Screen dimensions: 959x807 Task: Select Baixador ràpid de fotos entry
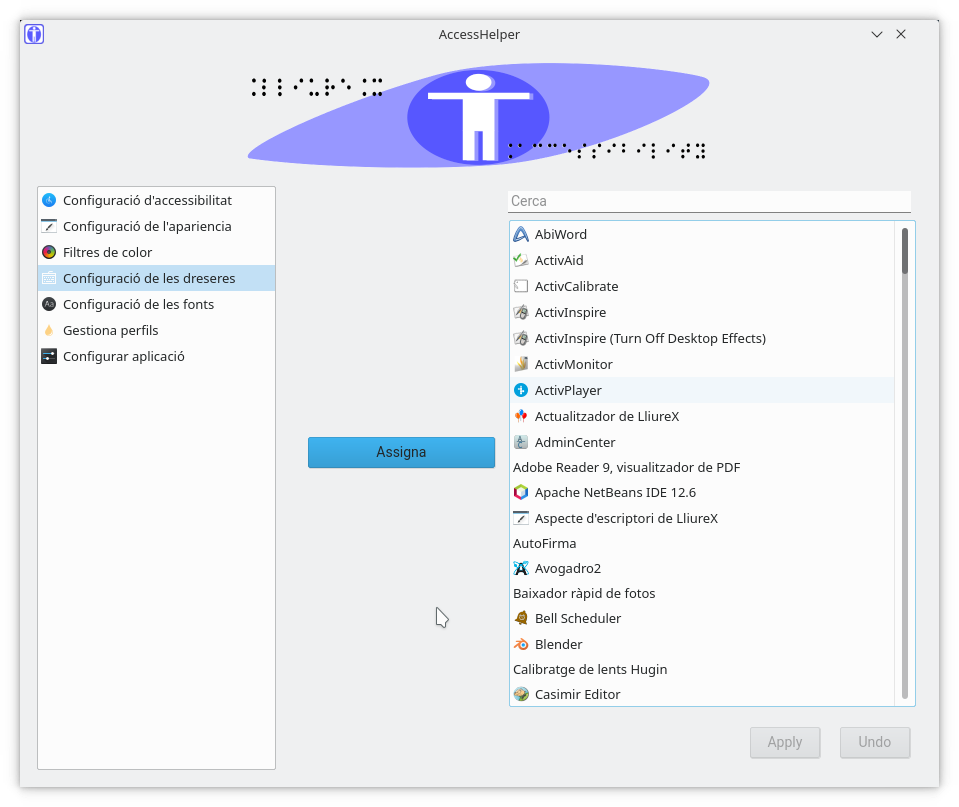coord(702,593)
